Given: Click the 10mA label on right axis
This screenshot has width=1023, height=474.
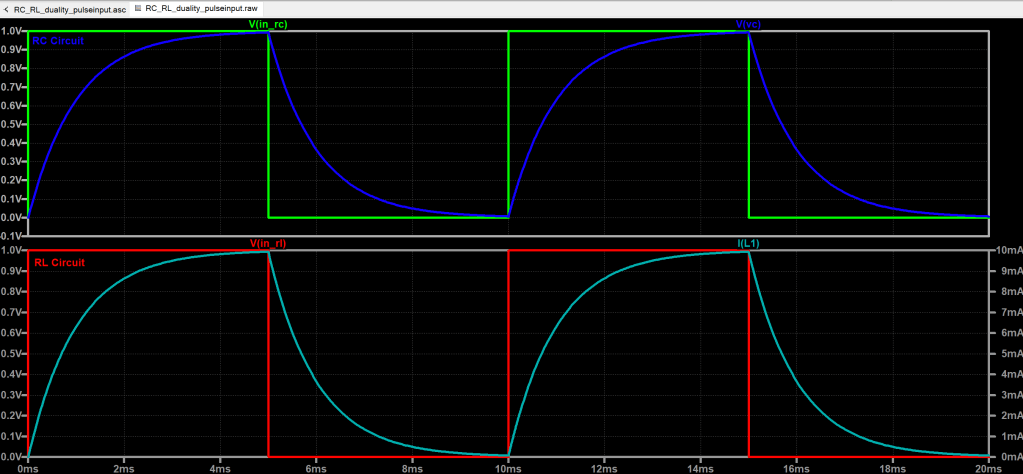Looking at the screenshot, I should pyautogui.click(x=1006, y=250).
